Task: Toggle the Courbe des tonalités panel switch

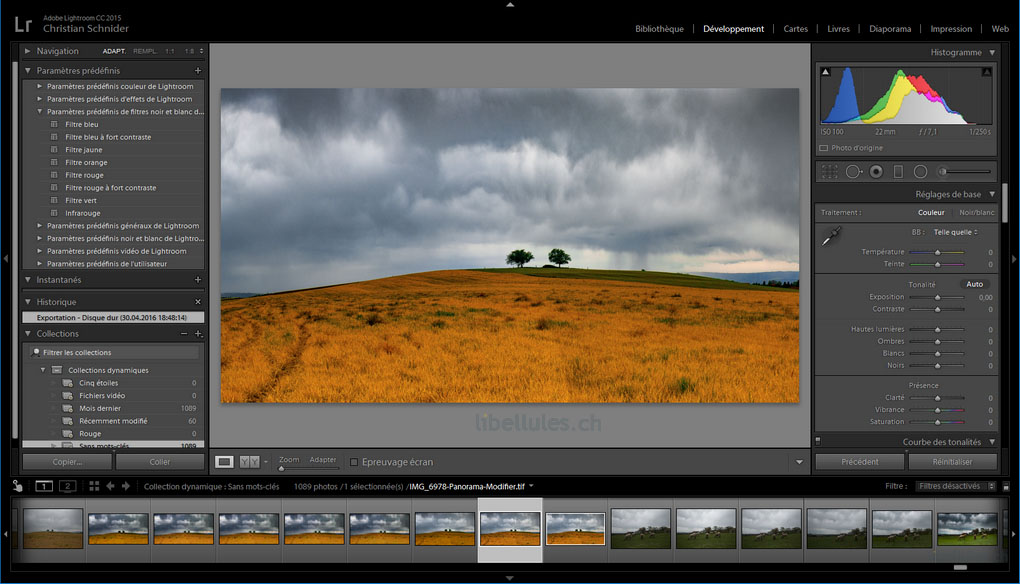Action: pyautogui.click(x=818, y=442)
